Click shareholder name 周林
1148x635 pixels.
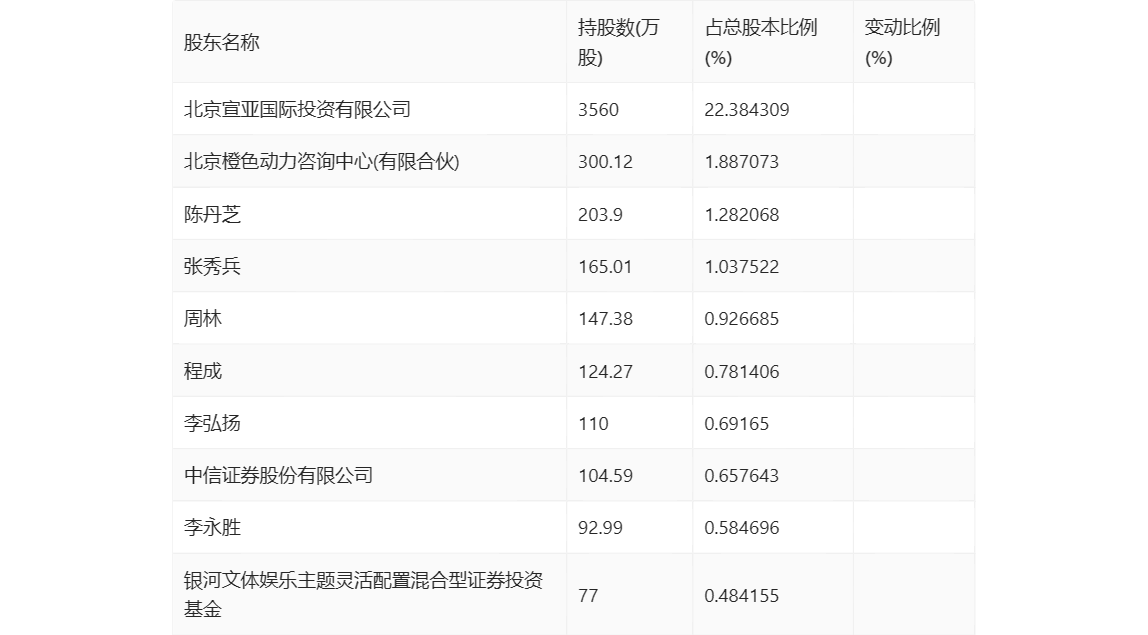203,319
